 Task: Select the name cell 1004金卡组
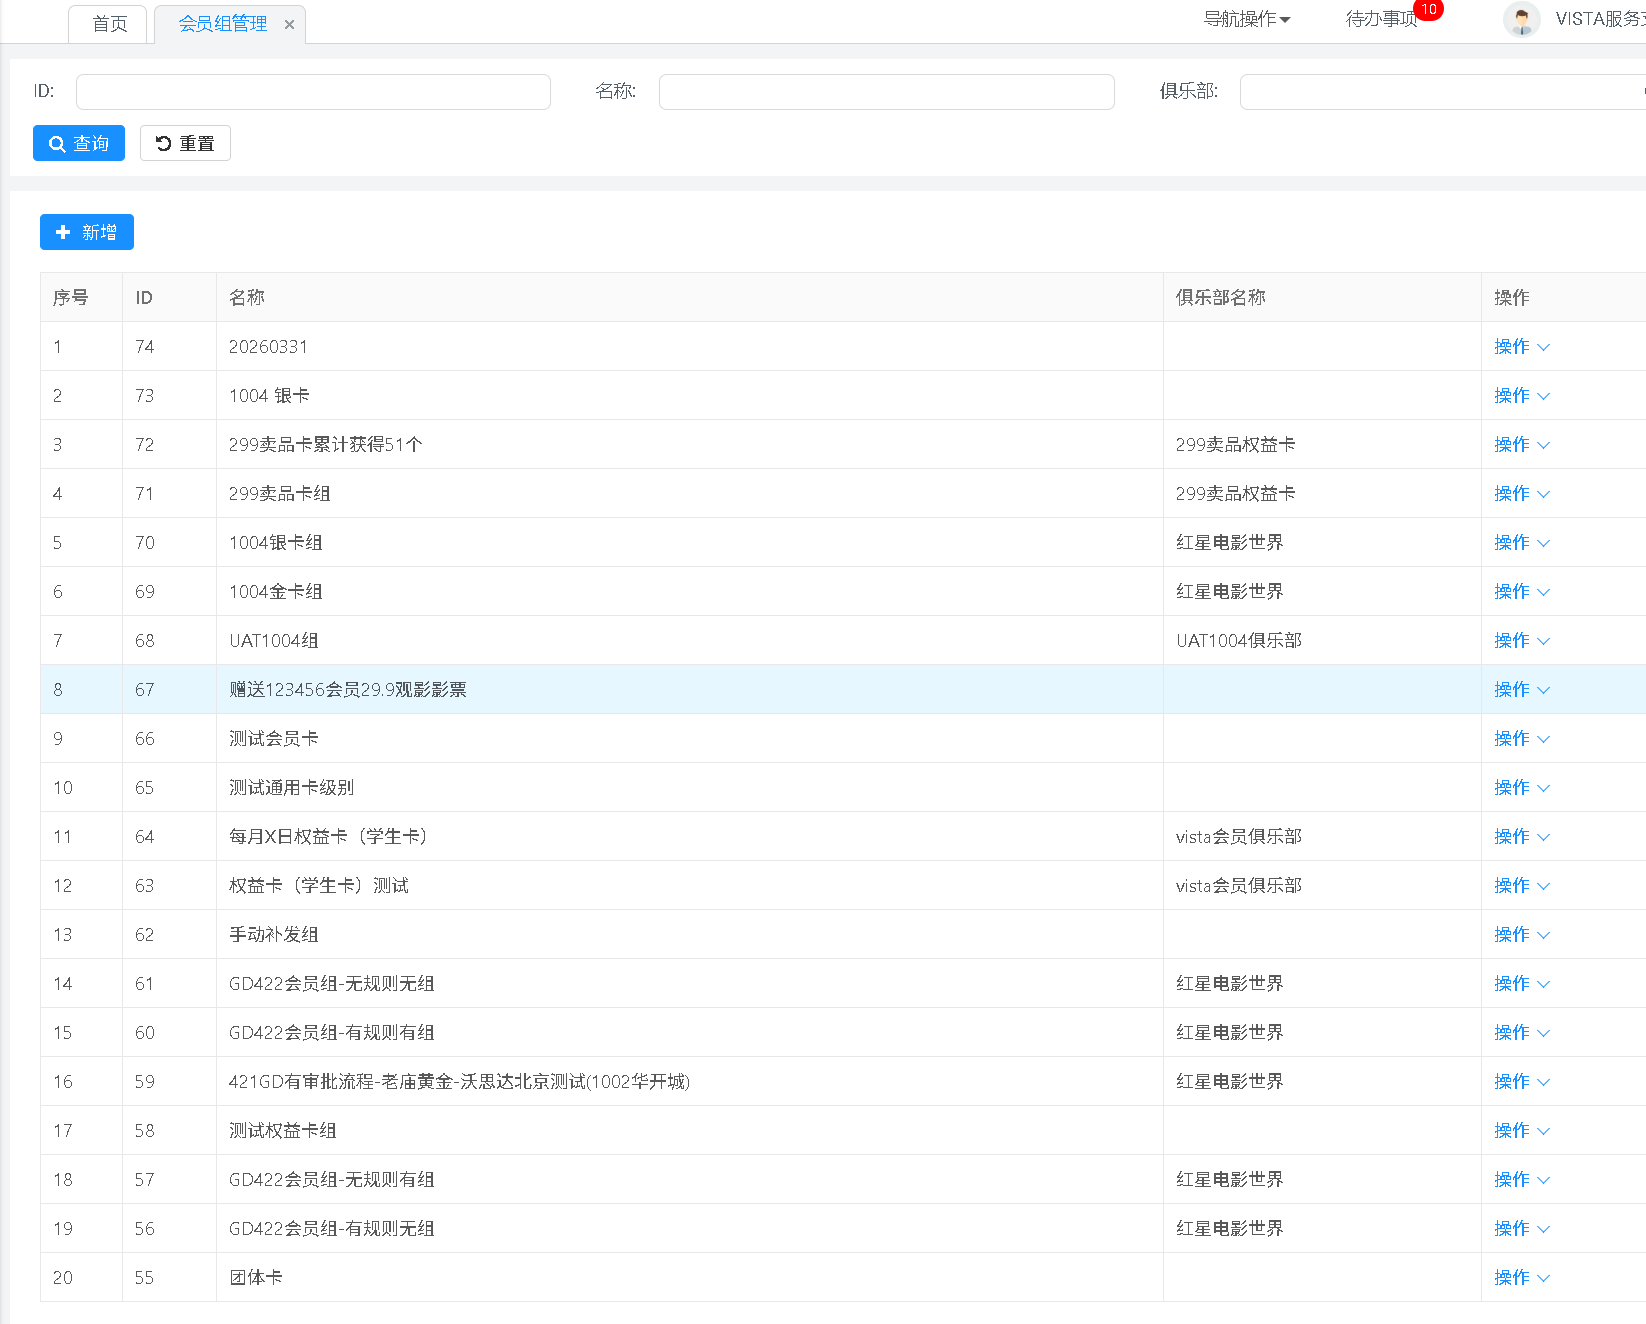click(690, 592)
